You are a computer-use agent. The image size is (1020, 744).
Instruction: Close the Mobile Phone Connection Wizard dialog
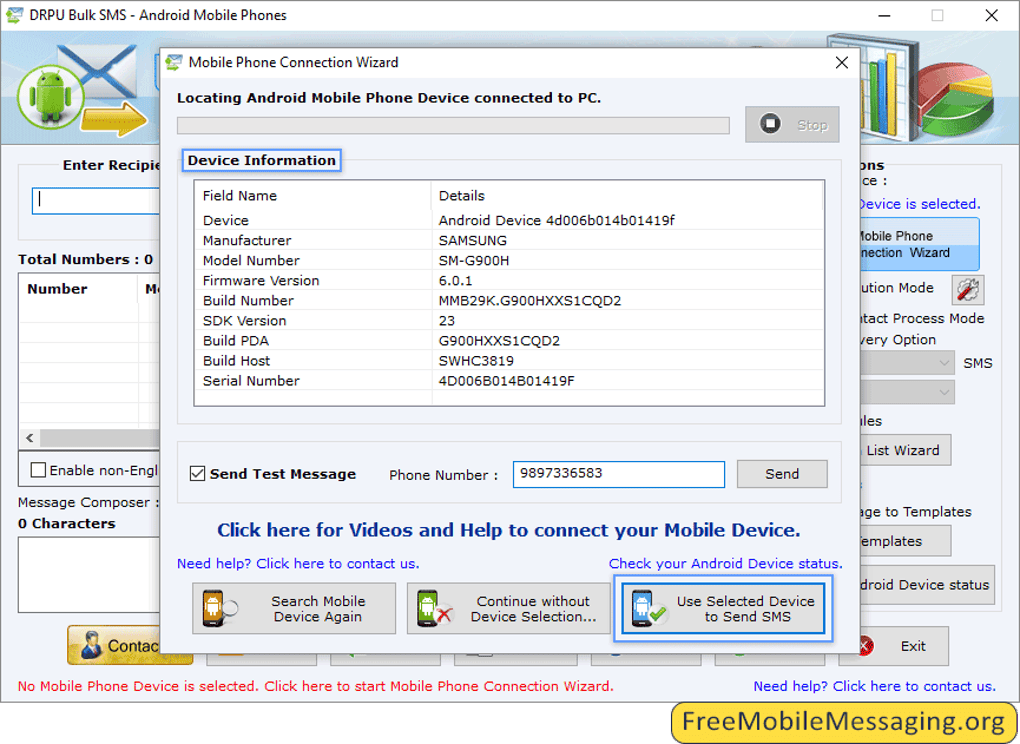click(x=842, y=62)
